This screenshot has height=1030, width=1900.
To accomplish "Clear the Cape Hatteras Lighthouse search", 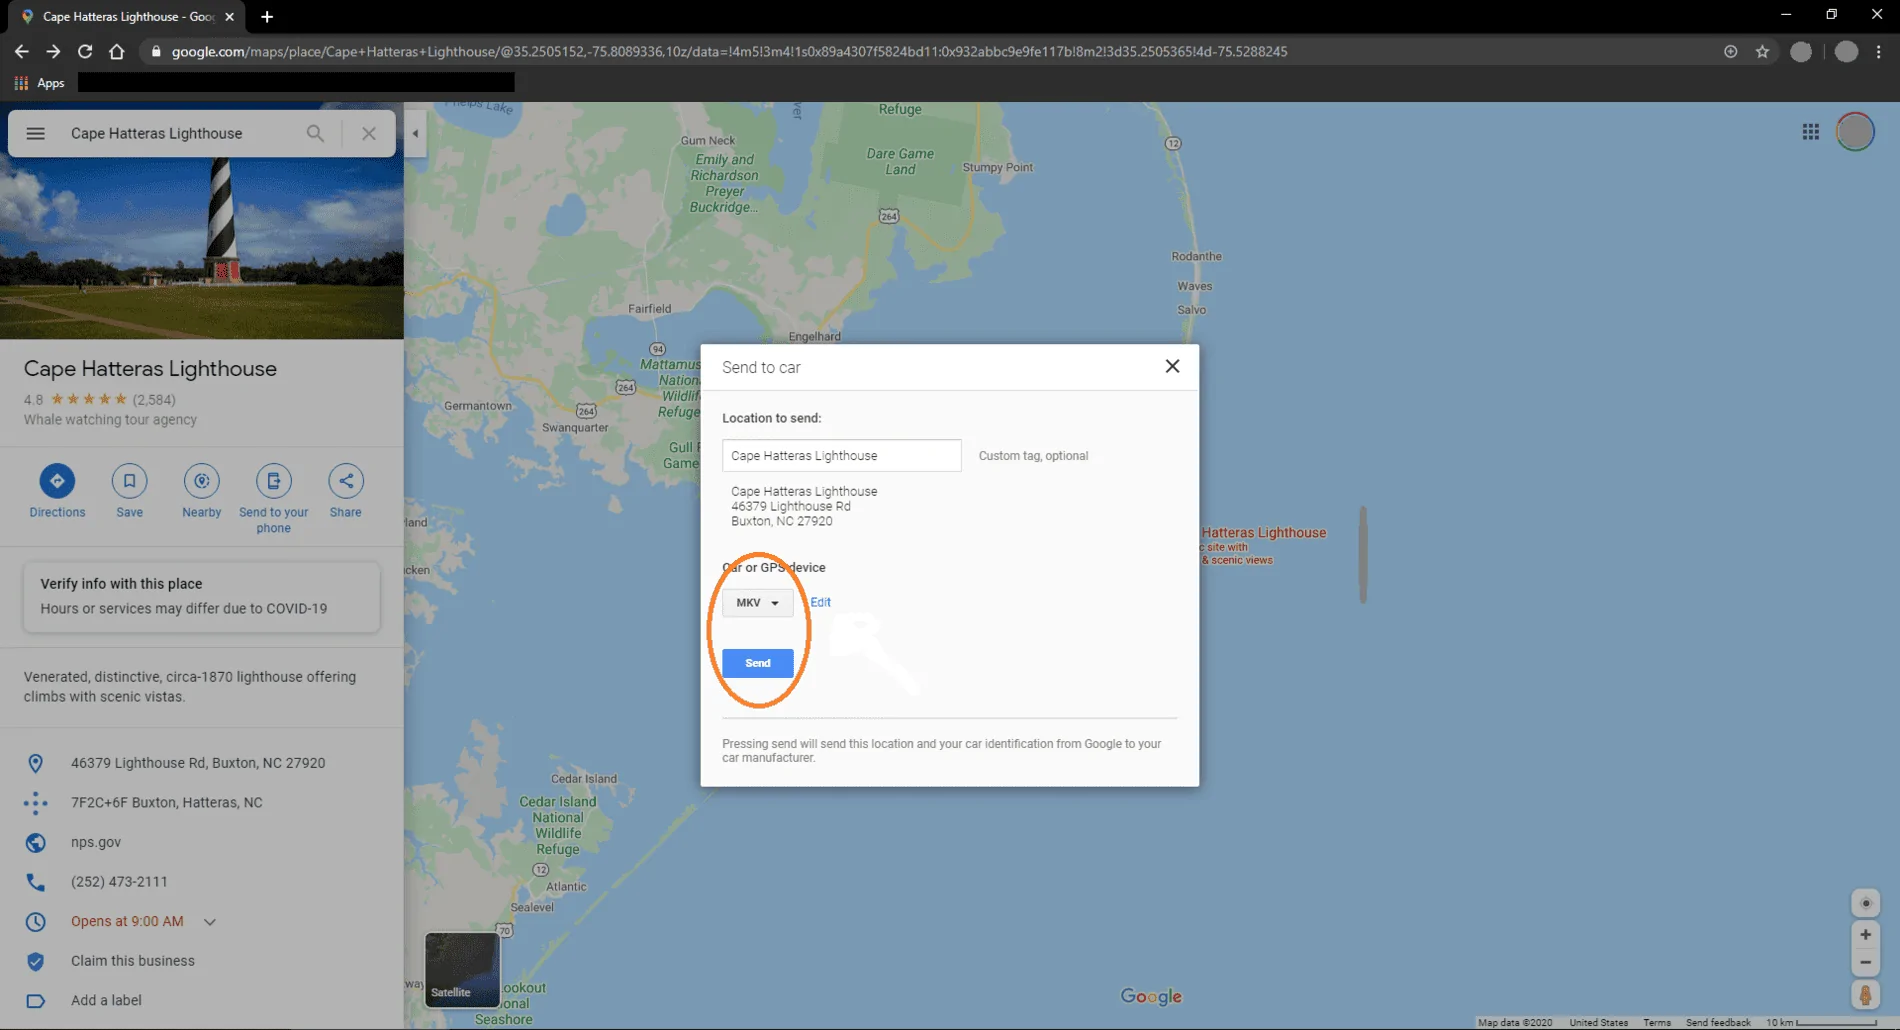I will (x=369, y=133).
